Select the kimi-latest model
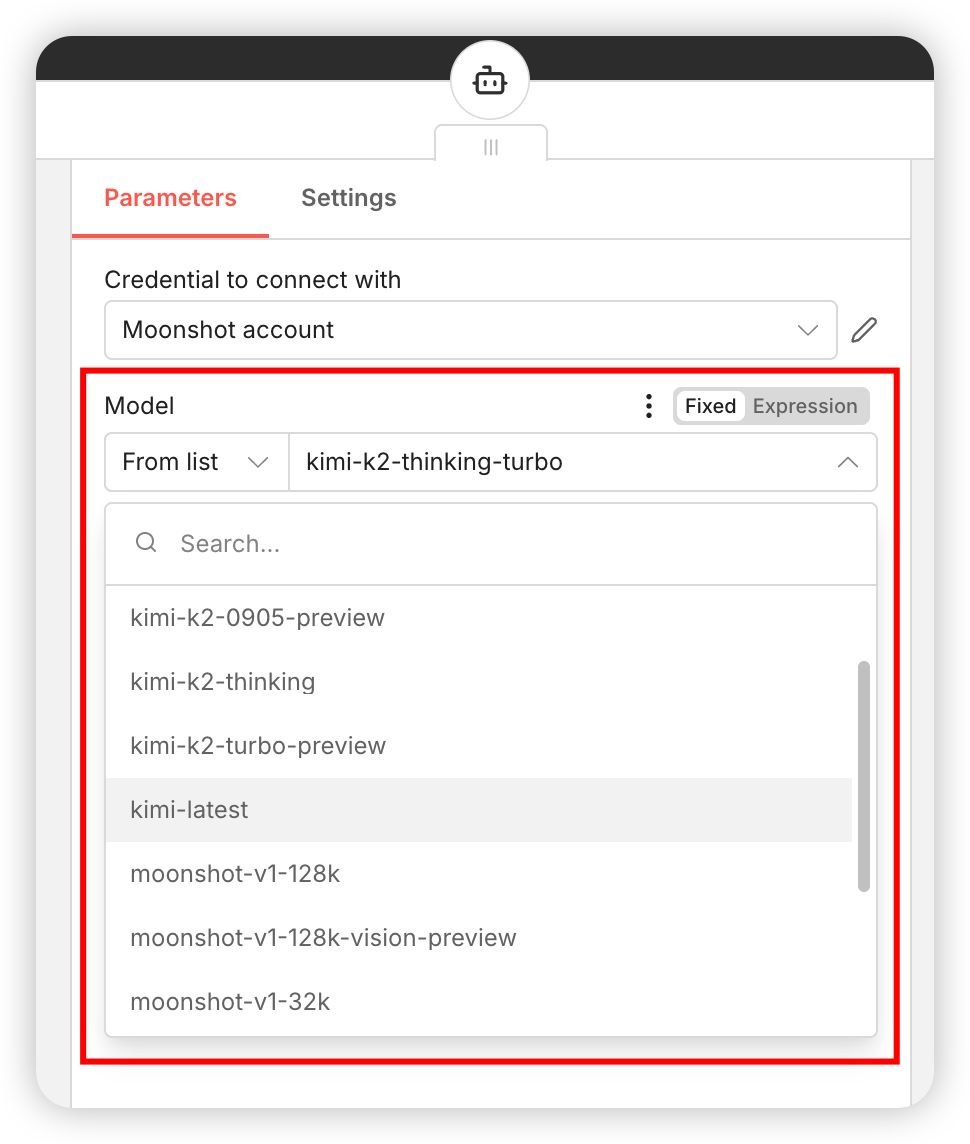The height and width of the screenshot is (1144, 970). 190,810
